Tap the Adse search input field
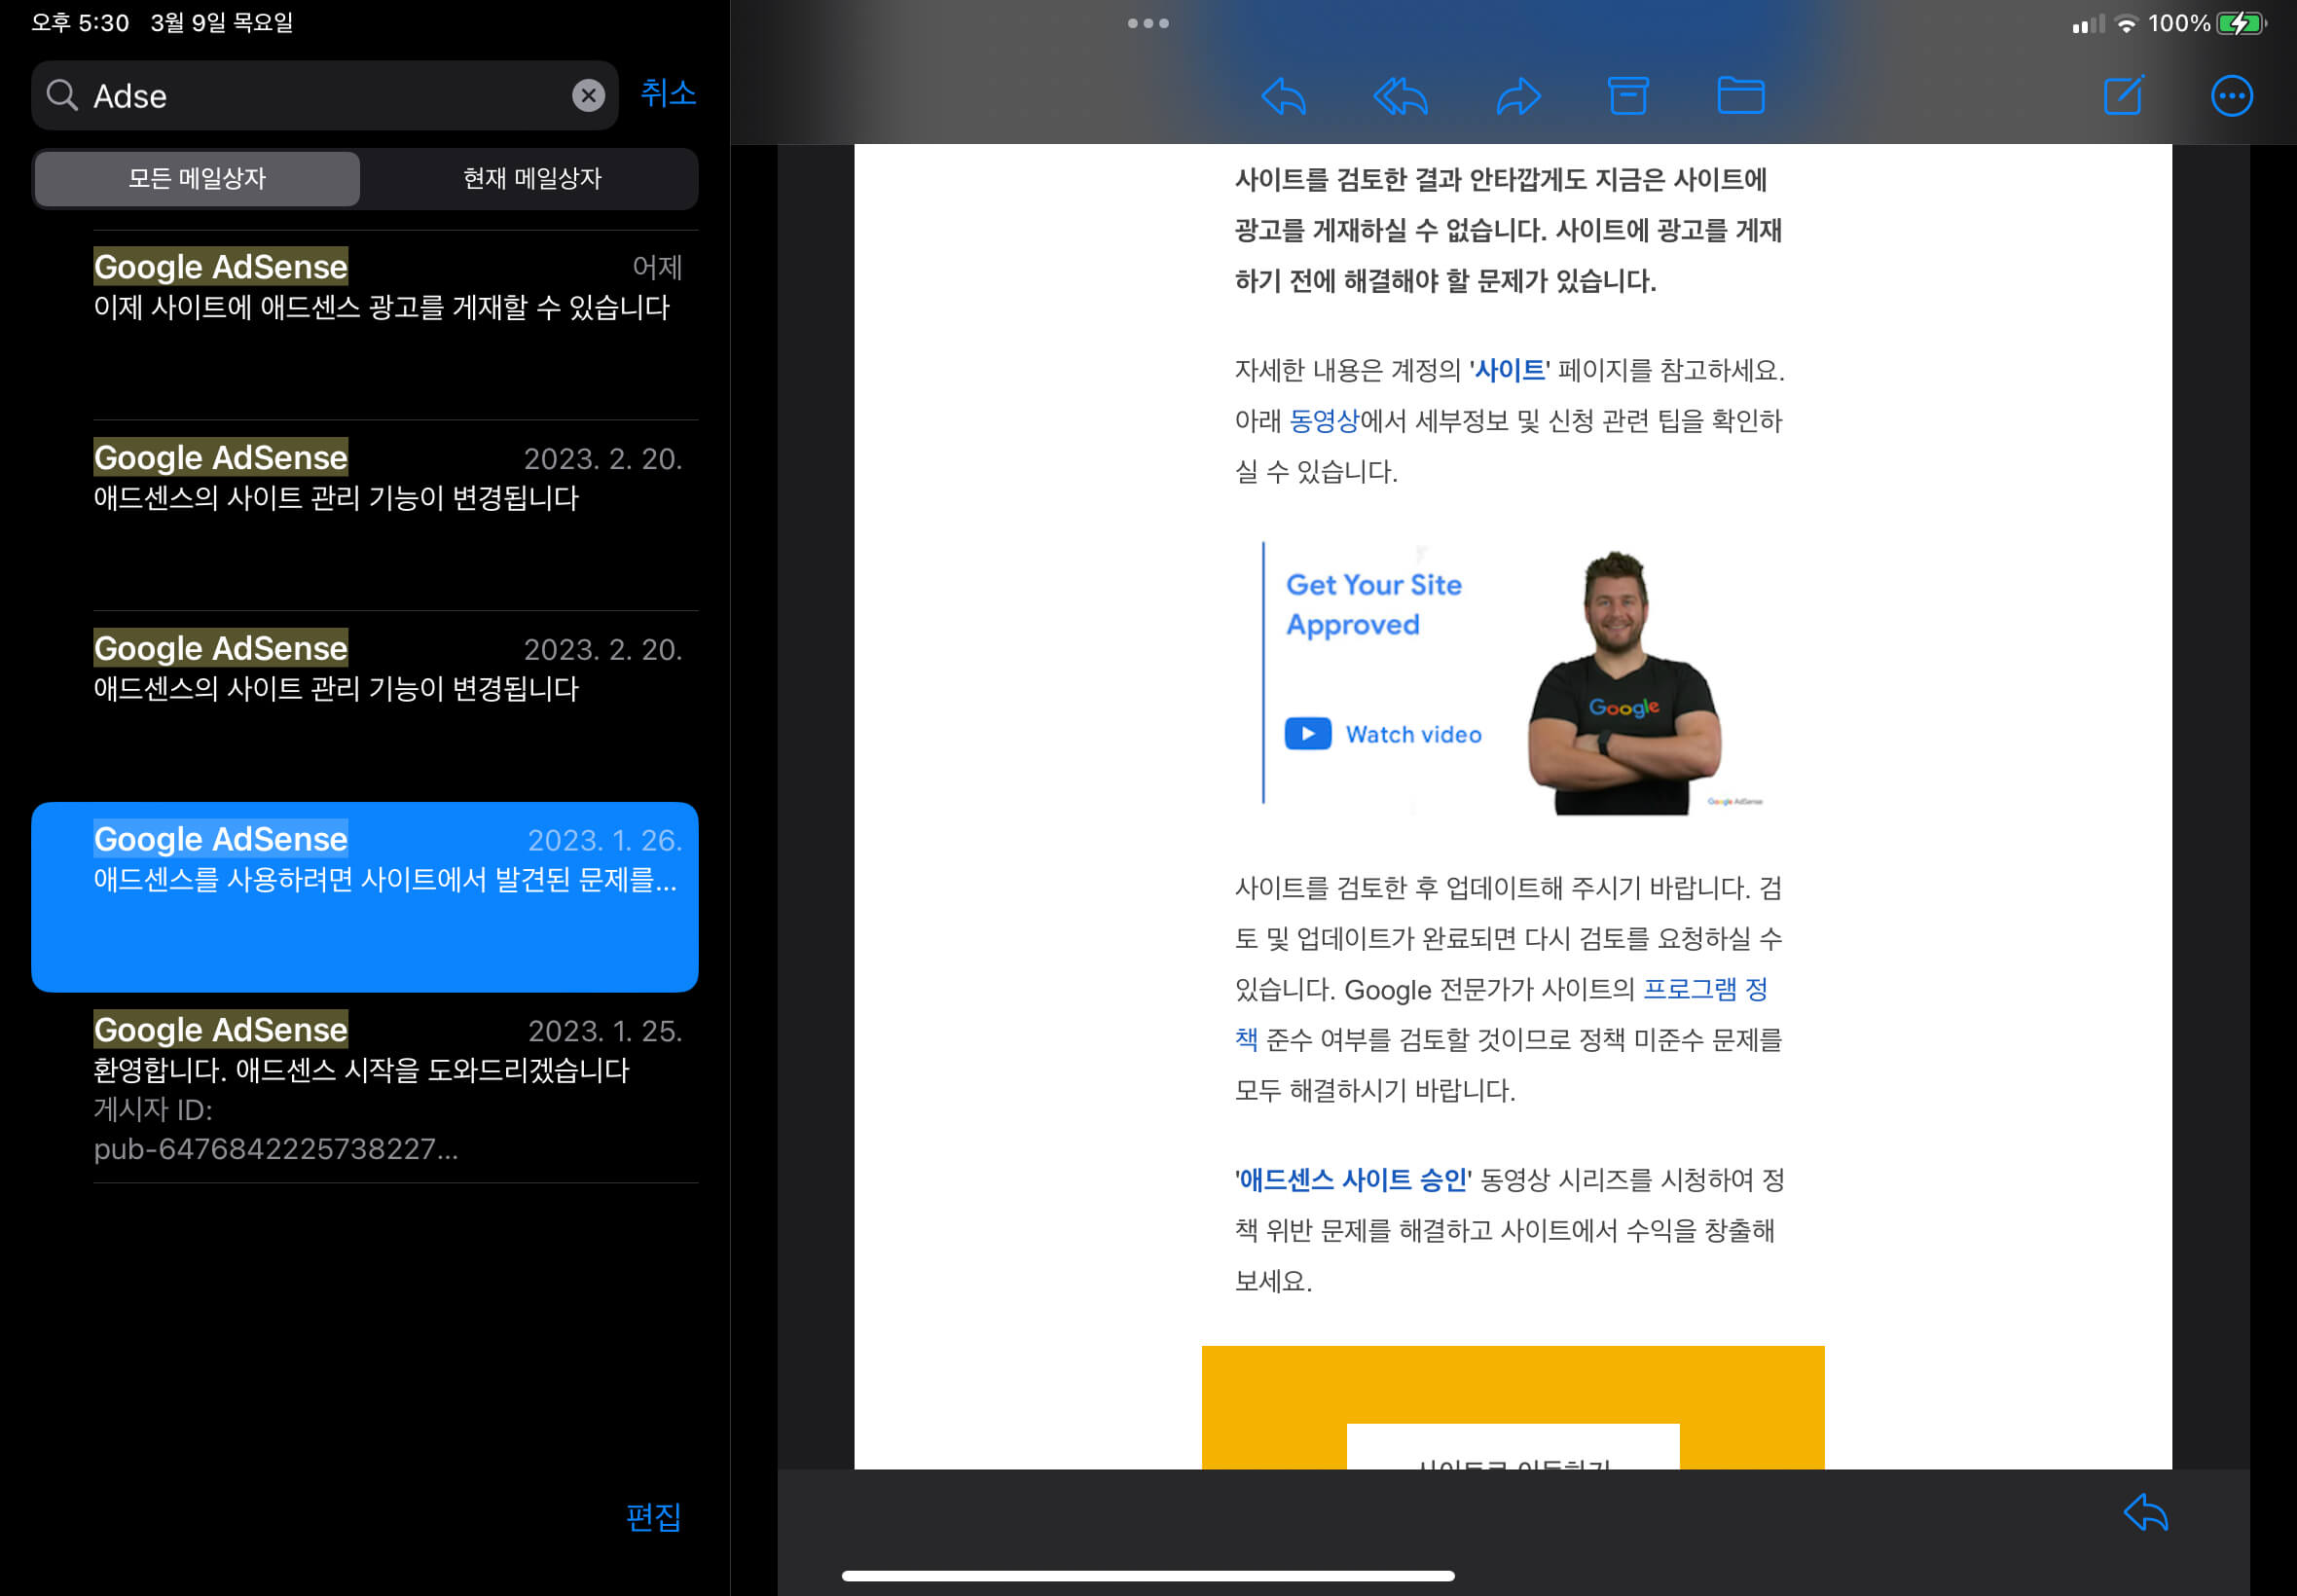2297x1596 pixels. 325,95
